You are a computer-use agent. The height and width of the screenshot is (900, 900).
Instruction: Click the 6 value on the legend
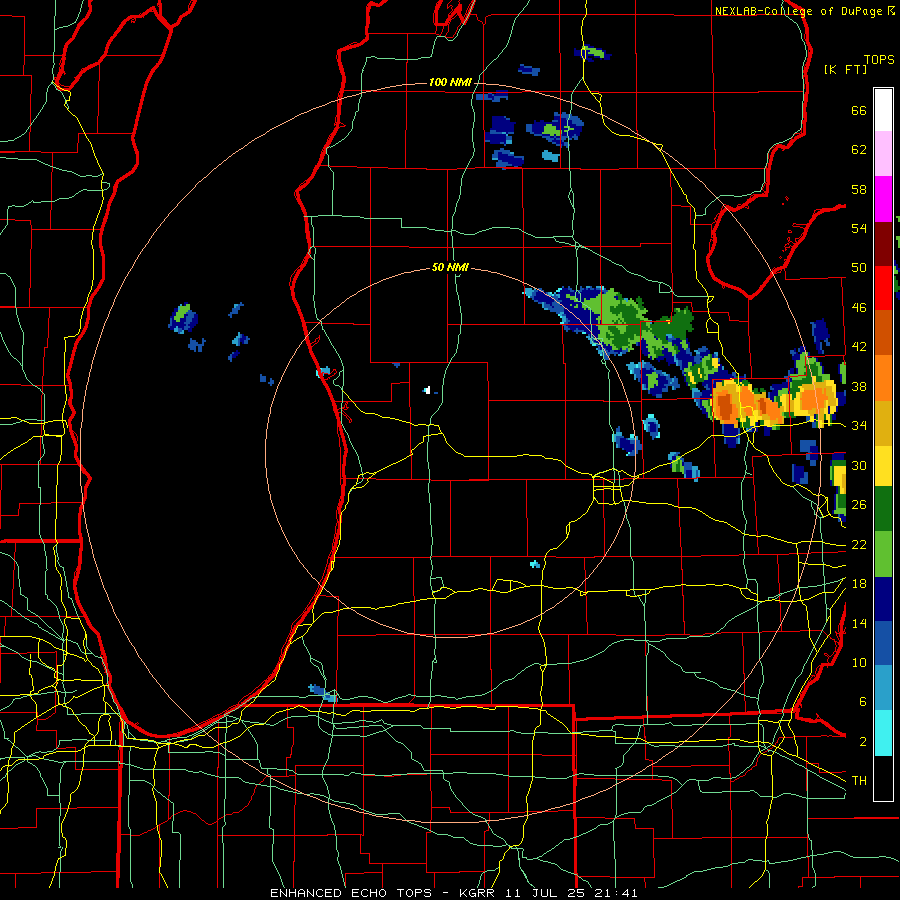click(862, 702)
